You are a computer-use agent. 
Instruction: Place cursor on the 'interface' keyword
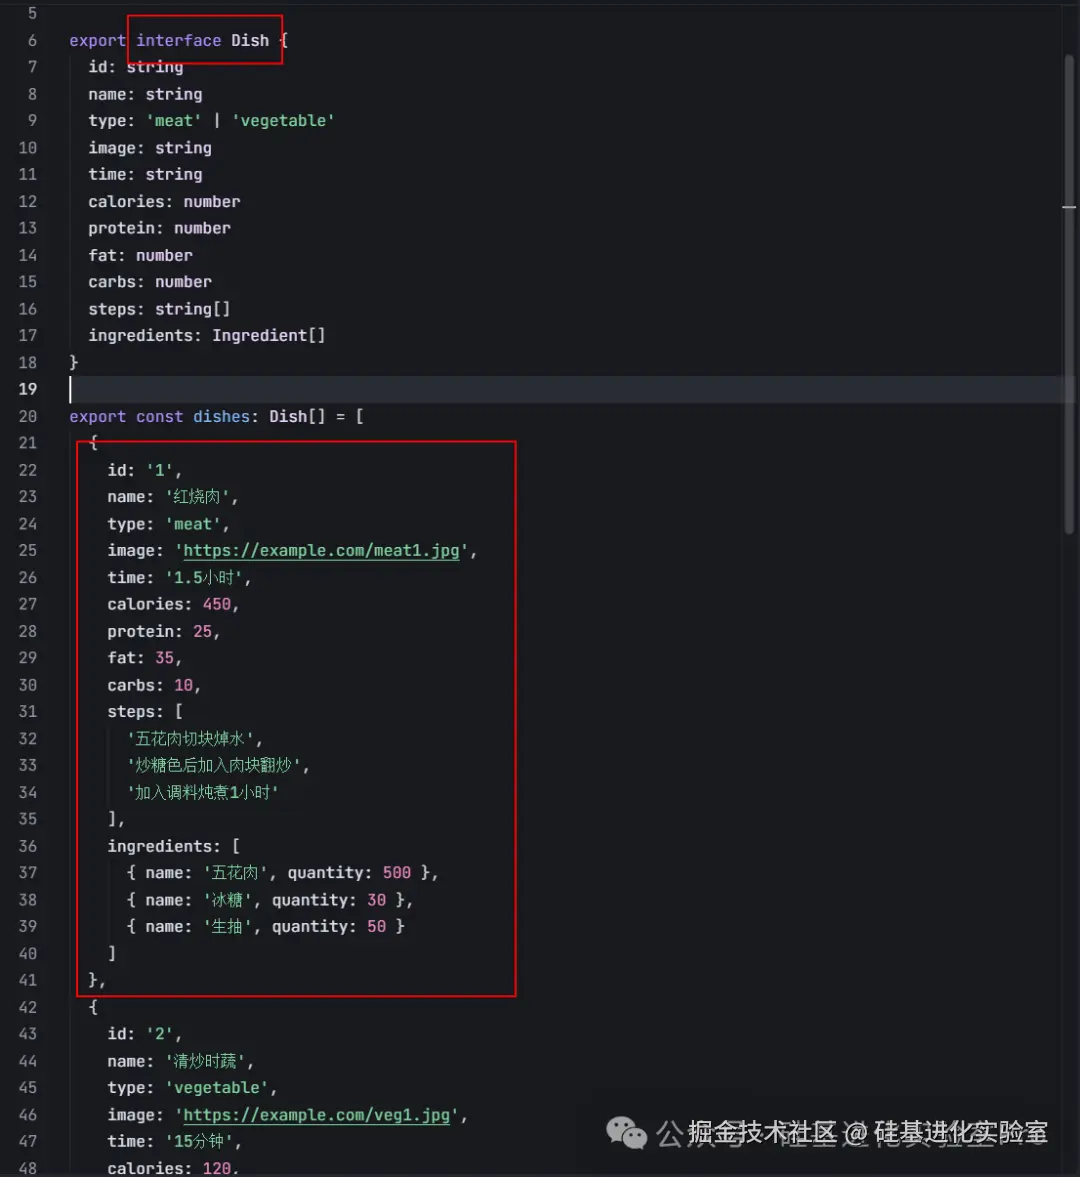tap(178, 41)
